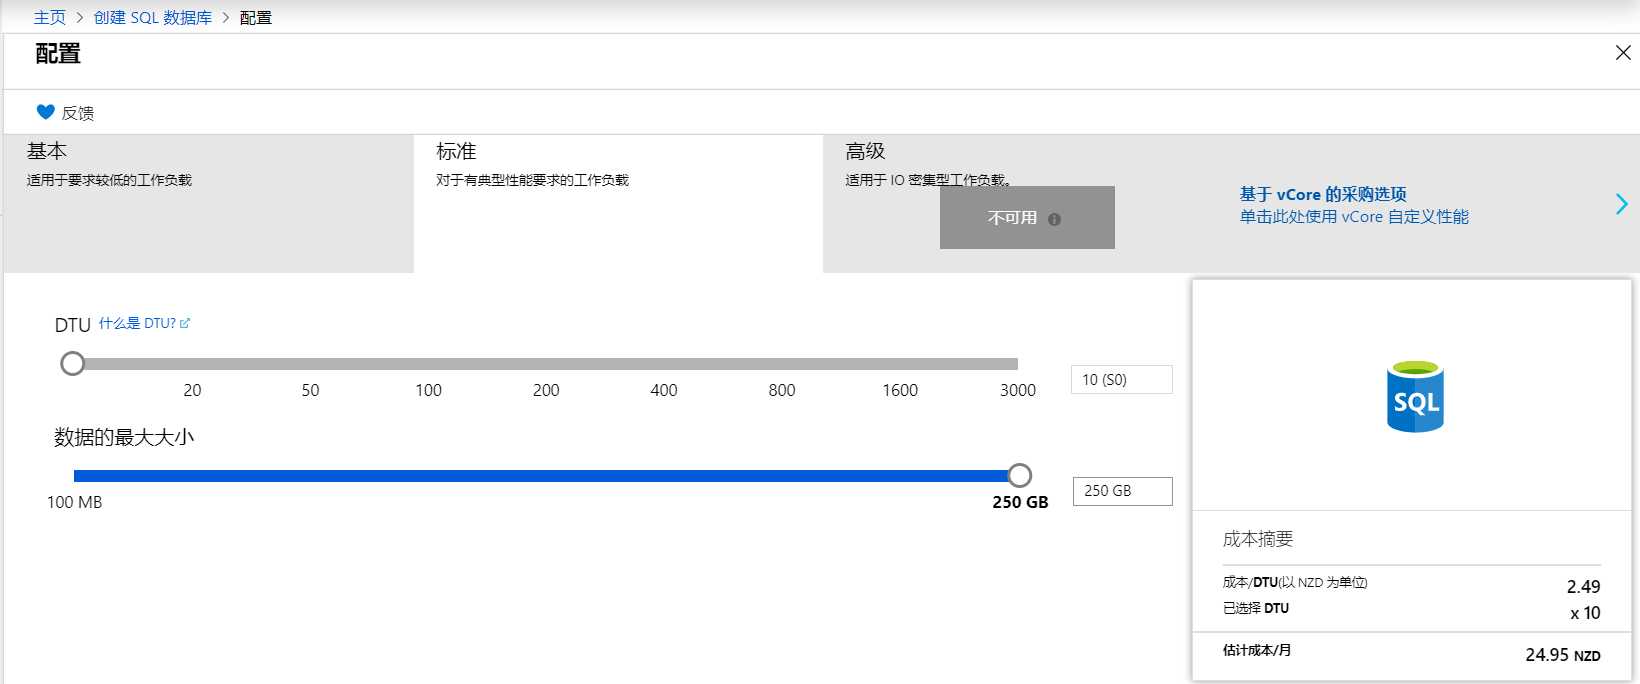The width and height of the screenshot is (1640, 684).
Task: Click 基于 vCore 的采购选项 link
Action: (1323, 194)
